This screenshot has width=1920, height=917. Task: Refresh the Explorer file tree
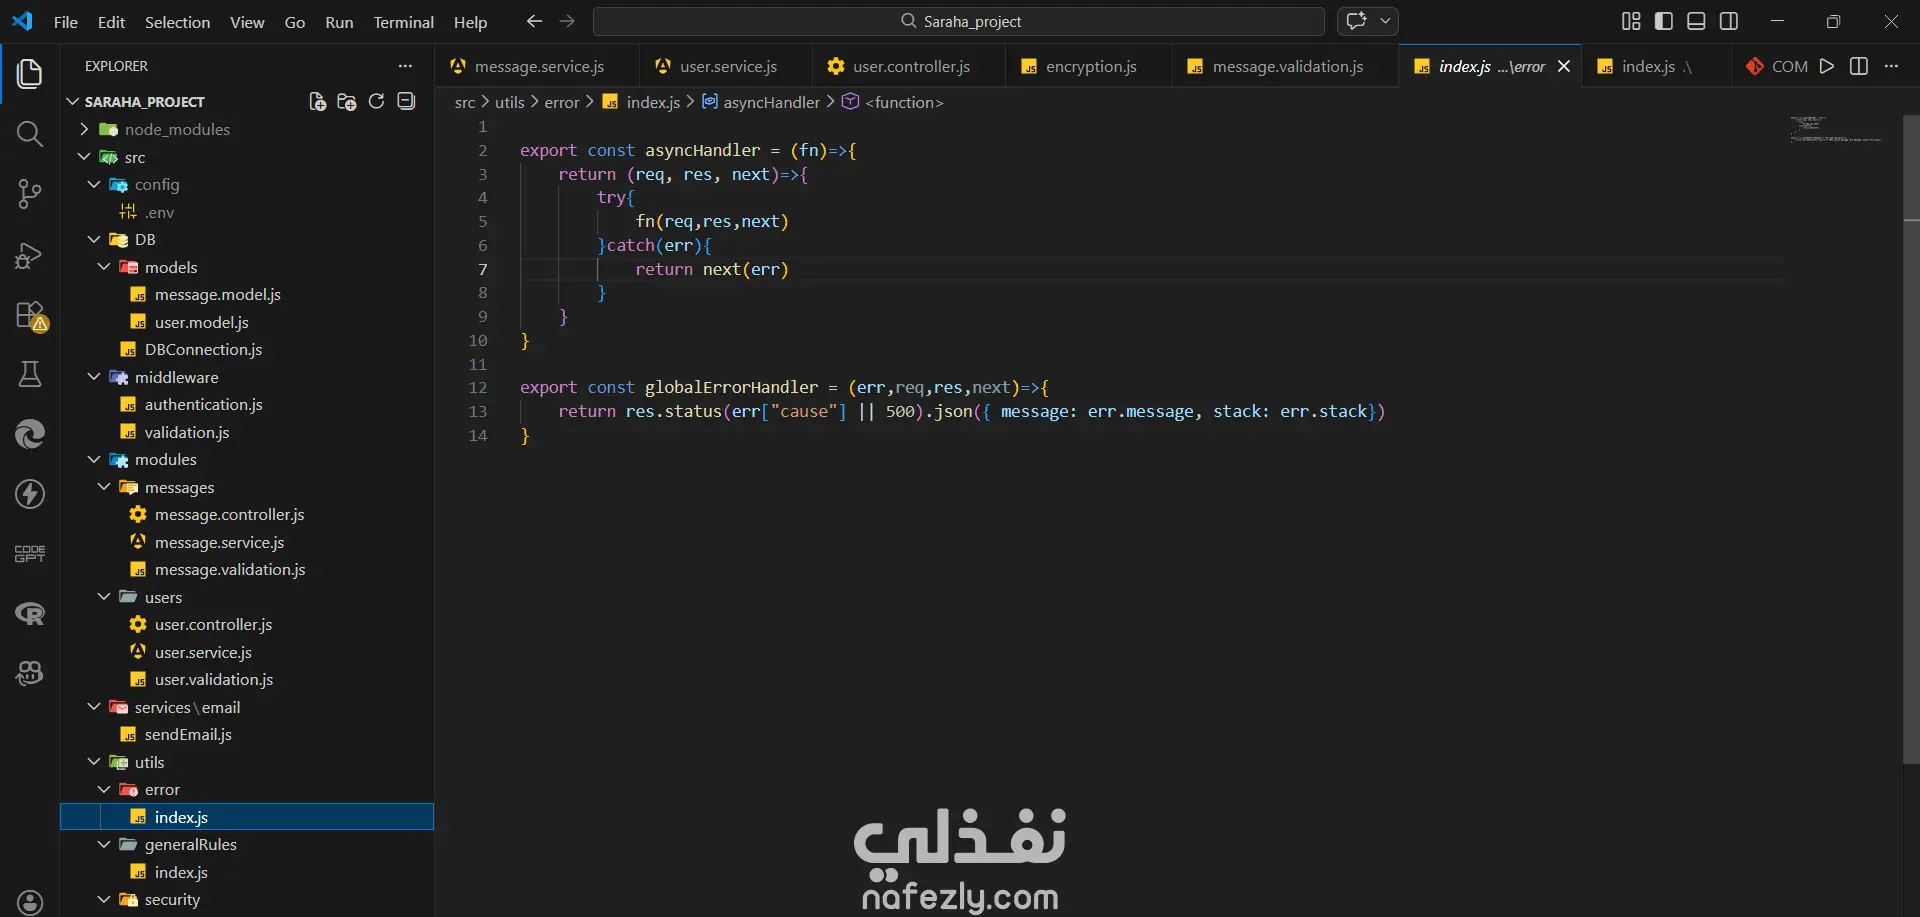point(376,101)
